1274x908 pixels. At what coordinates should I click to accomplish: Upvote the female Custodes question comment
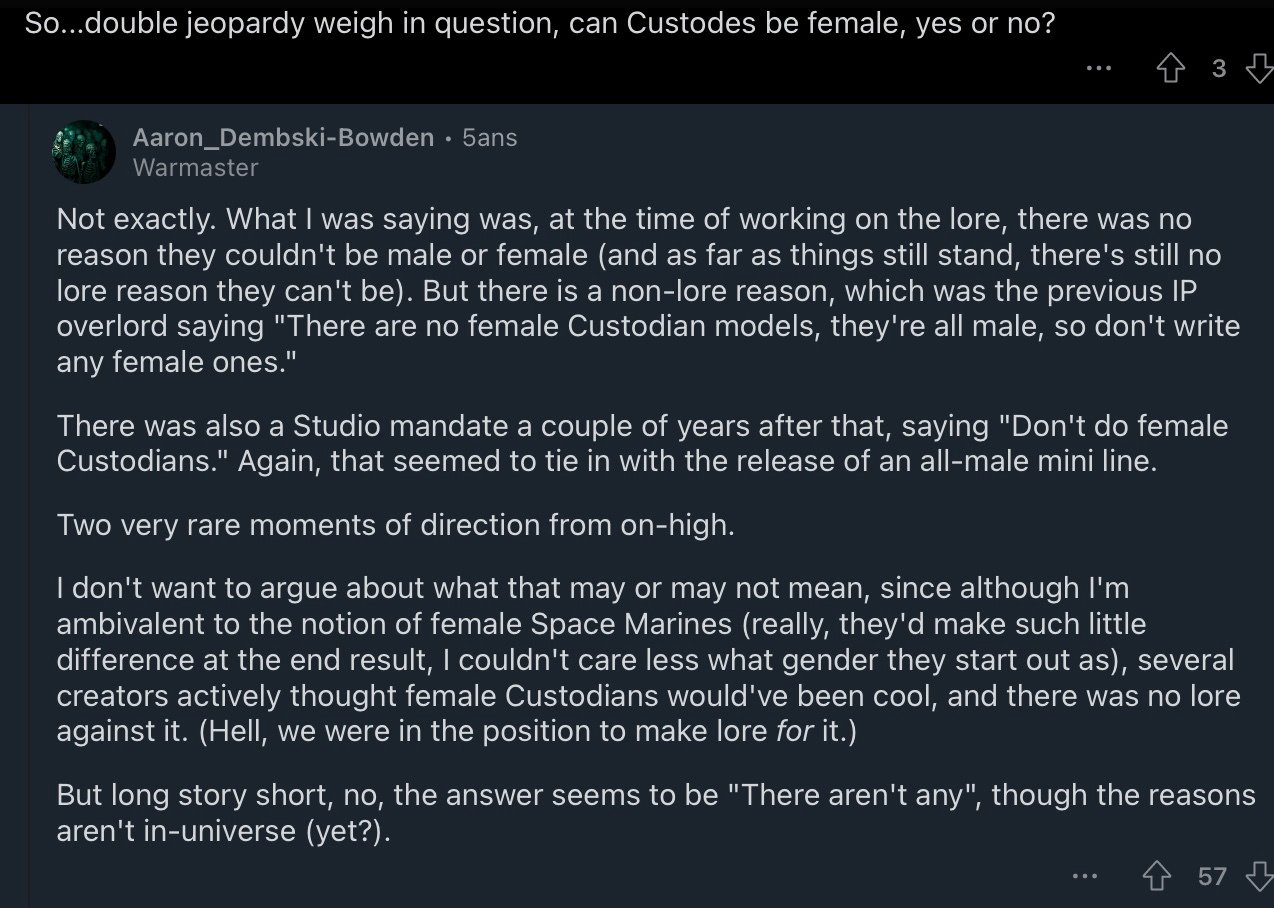click(1170, 68)
